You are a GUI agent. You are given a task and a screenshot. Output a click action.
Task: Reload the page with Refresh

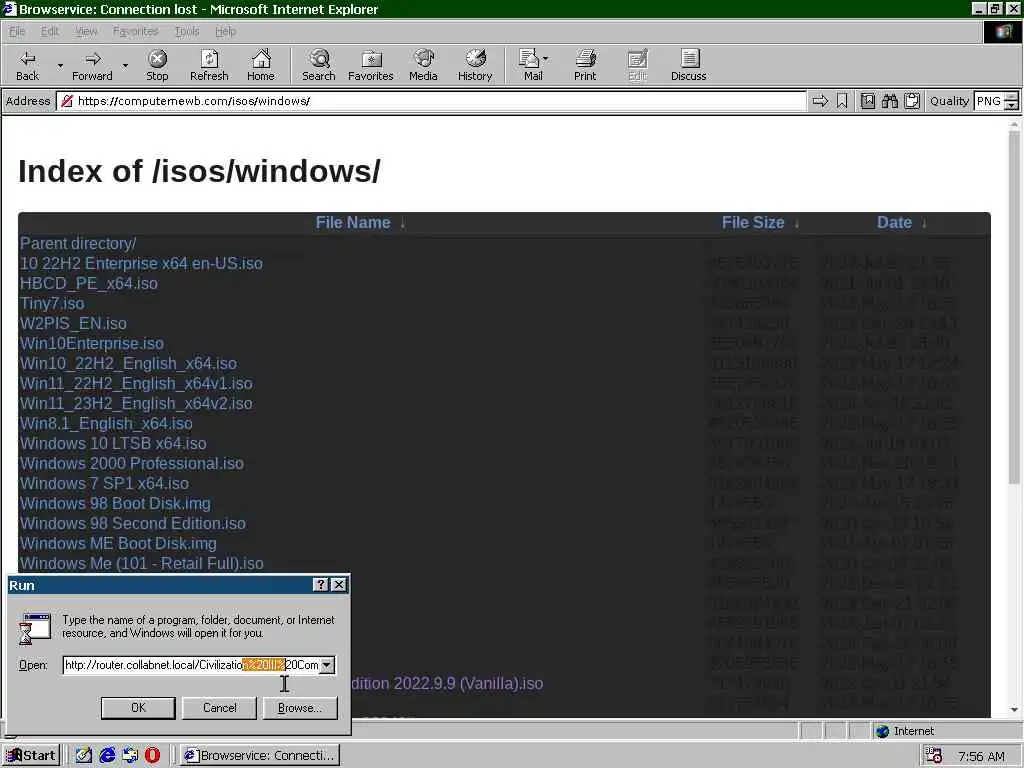click(209, 65)
